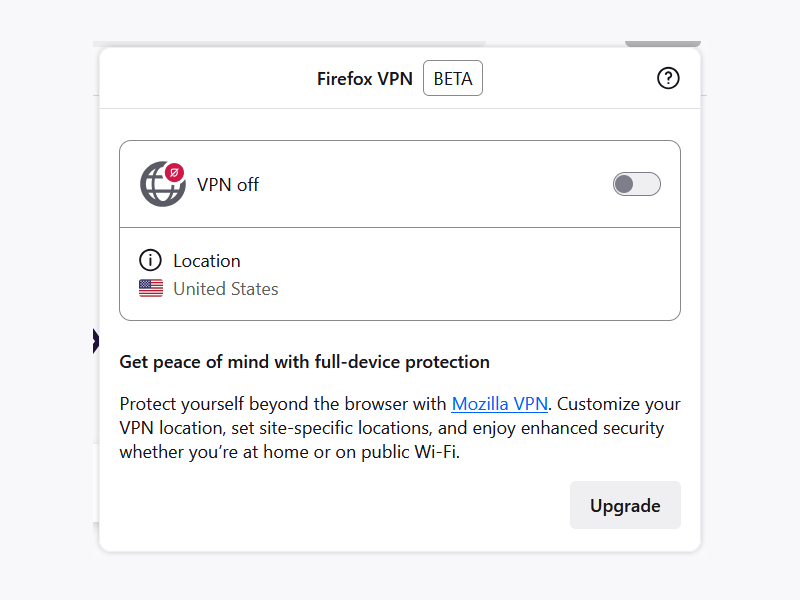This screenshot has height=600, width=800.
Task: Click the "Get peace of mind" heading
Action: pos(304,362)
